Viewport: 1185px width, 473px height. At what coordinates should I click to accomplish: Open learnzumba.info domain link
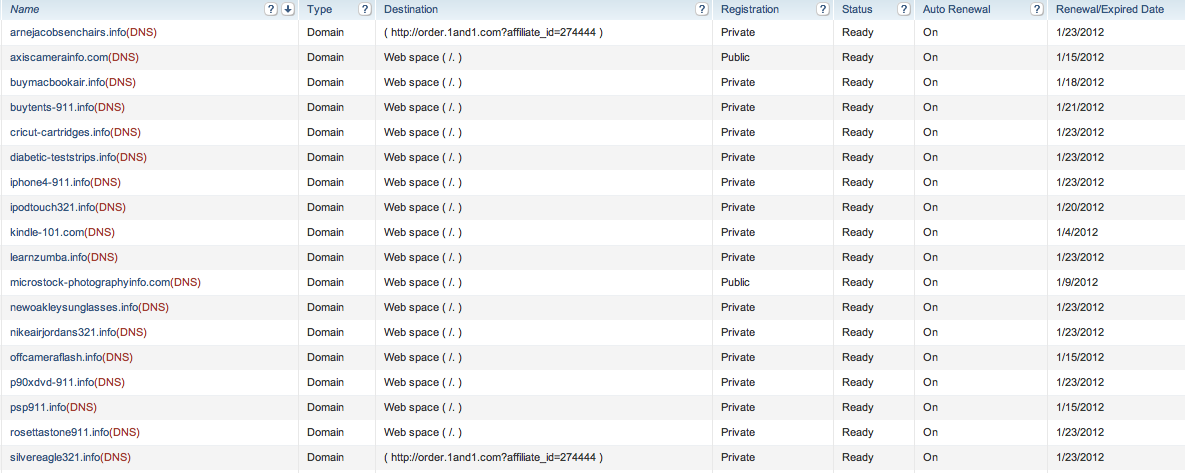point(48,257)
